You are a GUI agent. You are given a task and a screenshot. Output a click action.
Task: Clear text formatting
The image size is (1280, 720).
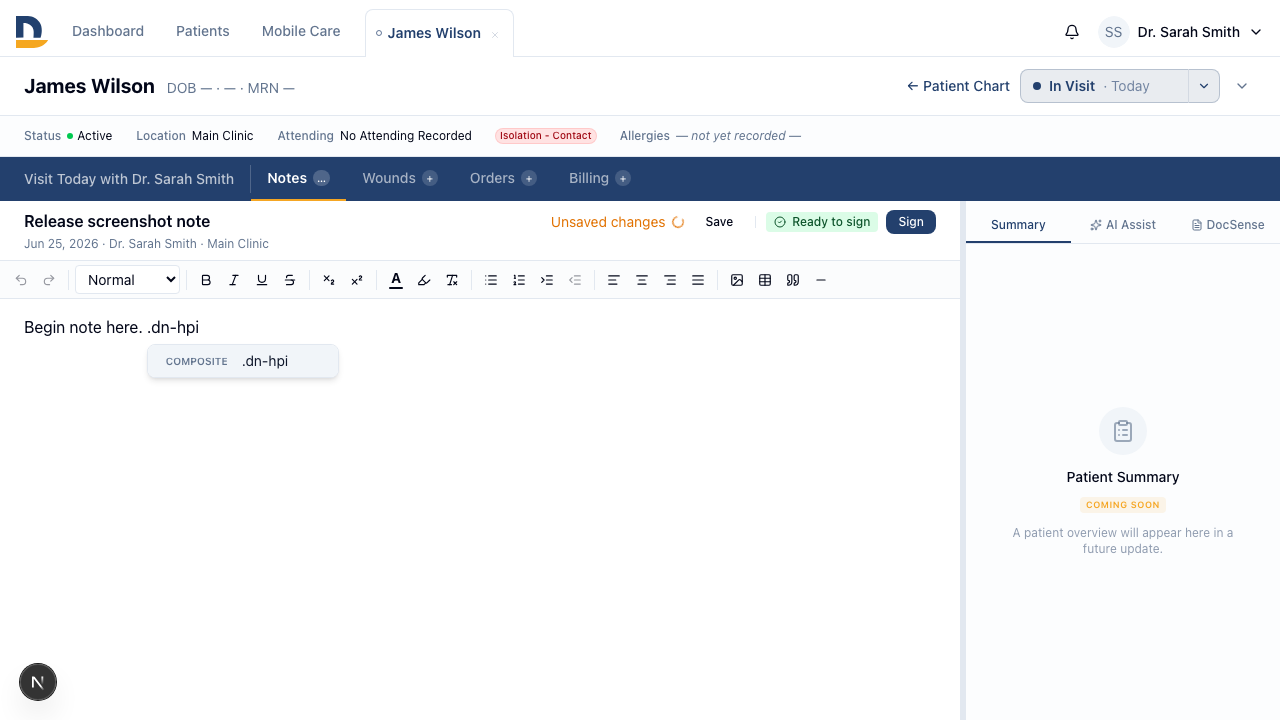click(452, 280)
